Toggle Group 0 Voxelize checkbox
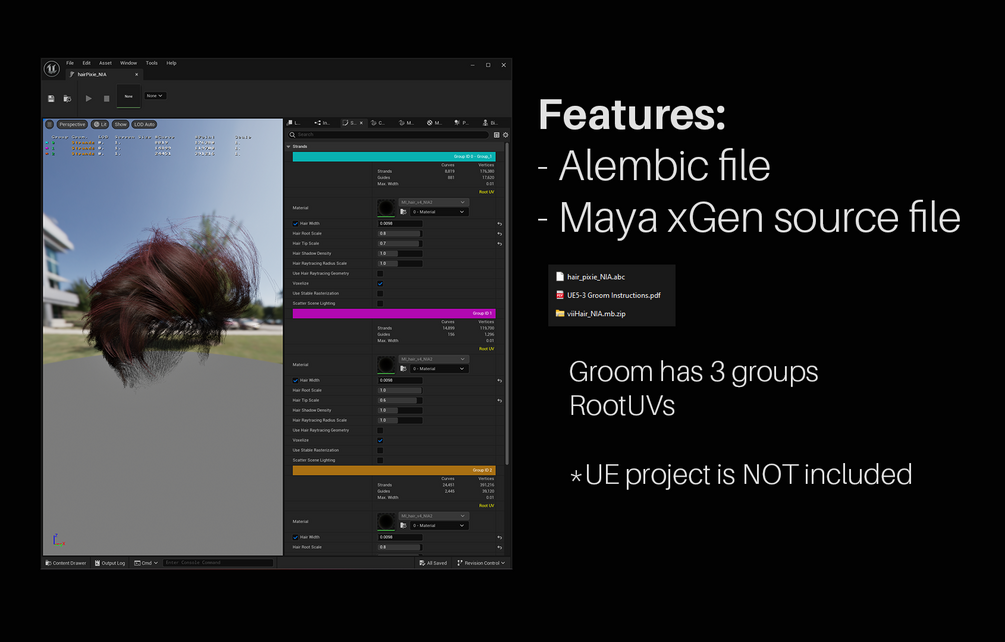This screenshot has width=1005, height=642. tap(380, 283)
